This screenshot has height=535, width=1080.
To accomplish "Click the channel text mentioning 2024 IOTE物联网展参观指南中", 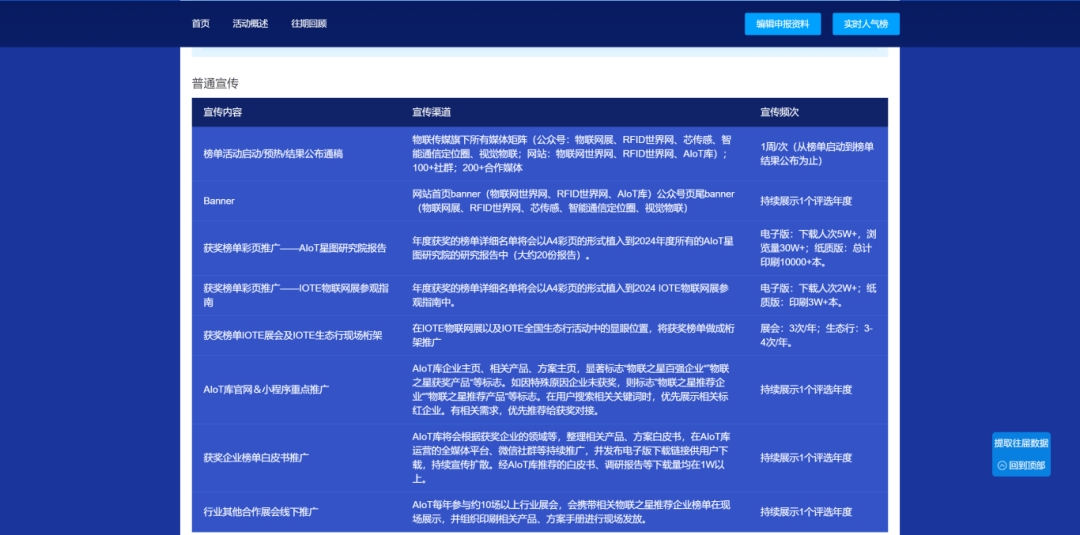I will point(570,295).
